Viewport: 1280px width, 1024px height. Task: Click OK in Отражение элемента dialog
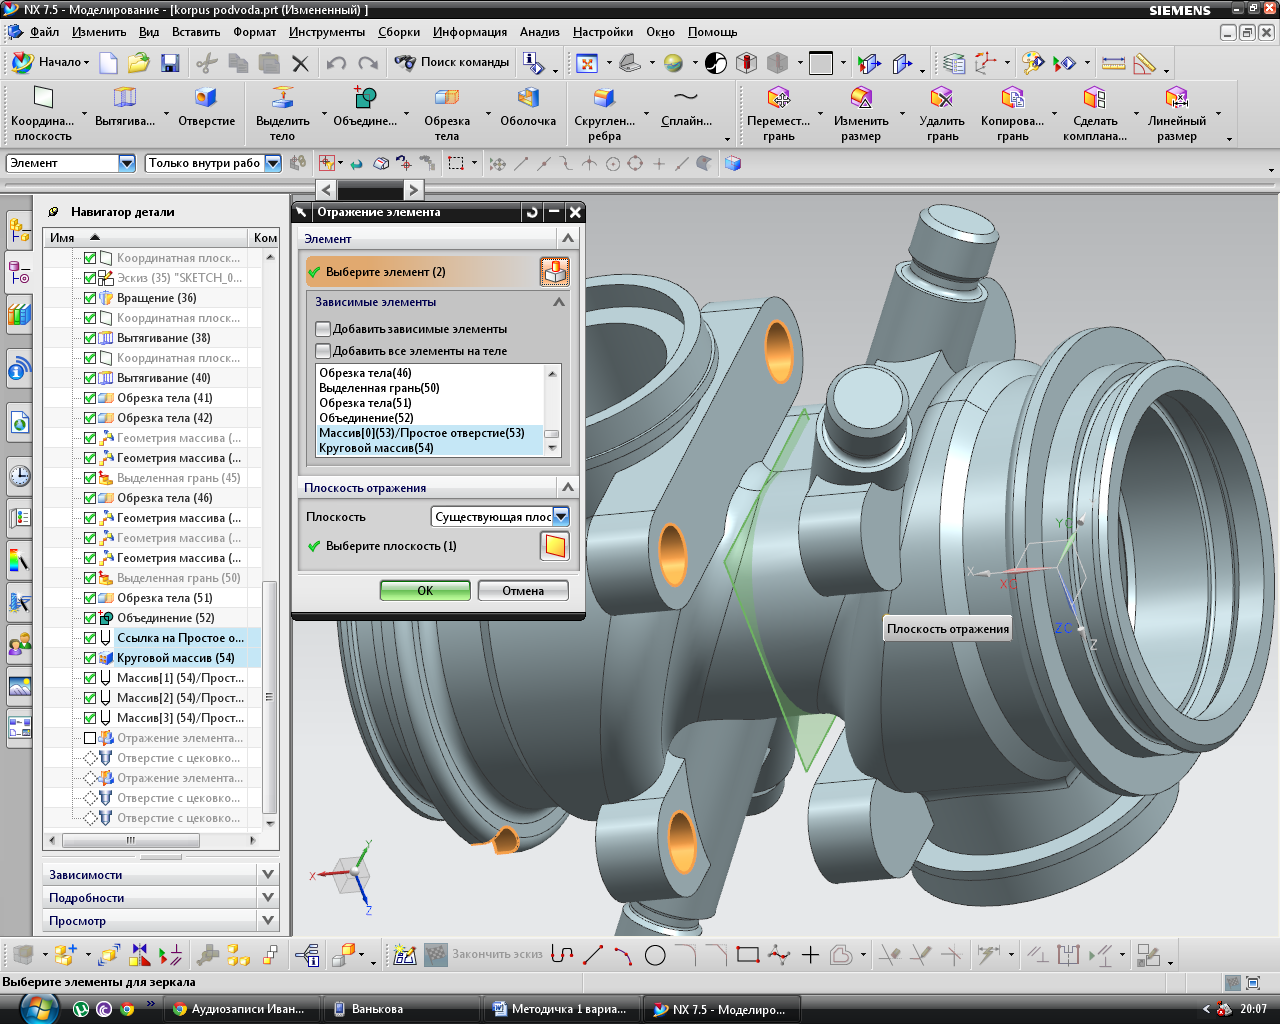pyautogui.click(x=425, y=591)
